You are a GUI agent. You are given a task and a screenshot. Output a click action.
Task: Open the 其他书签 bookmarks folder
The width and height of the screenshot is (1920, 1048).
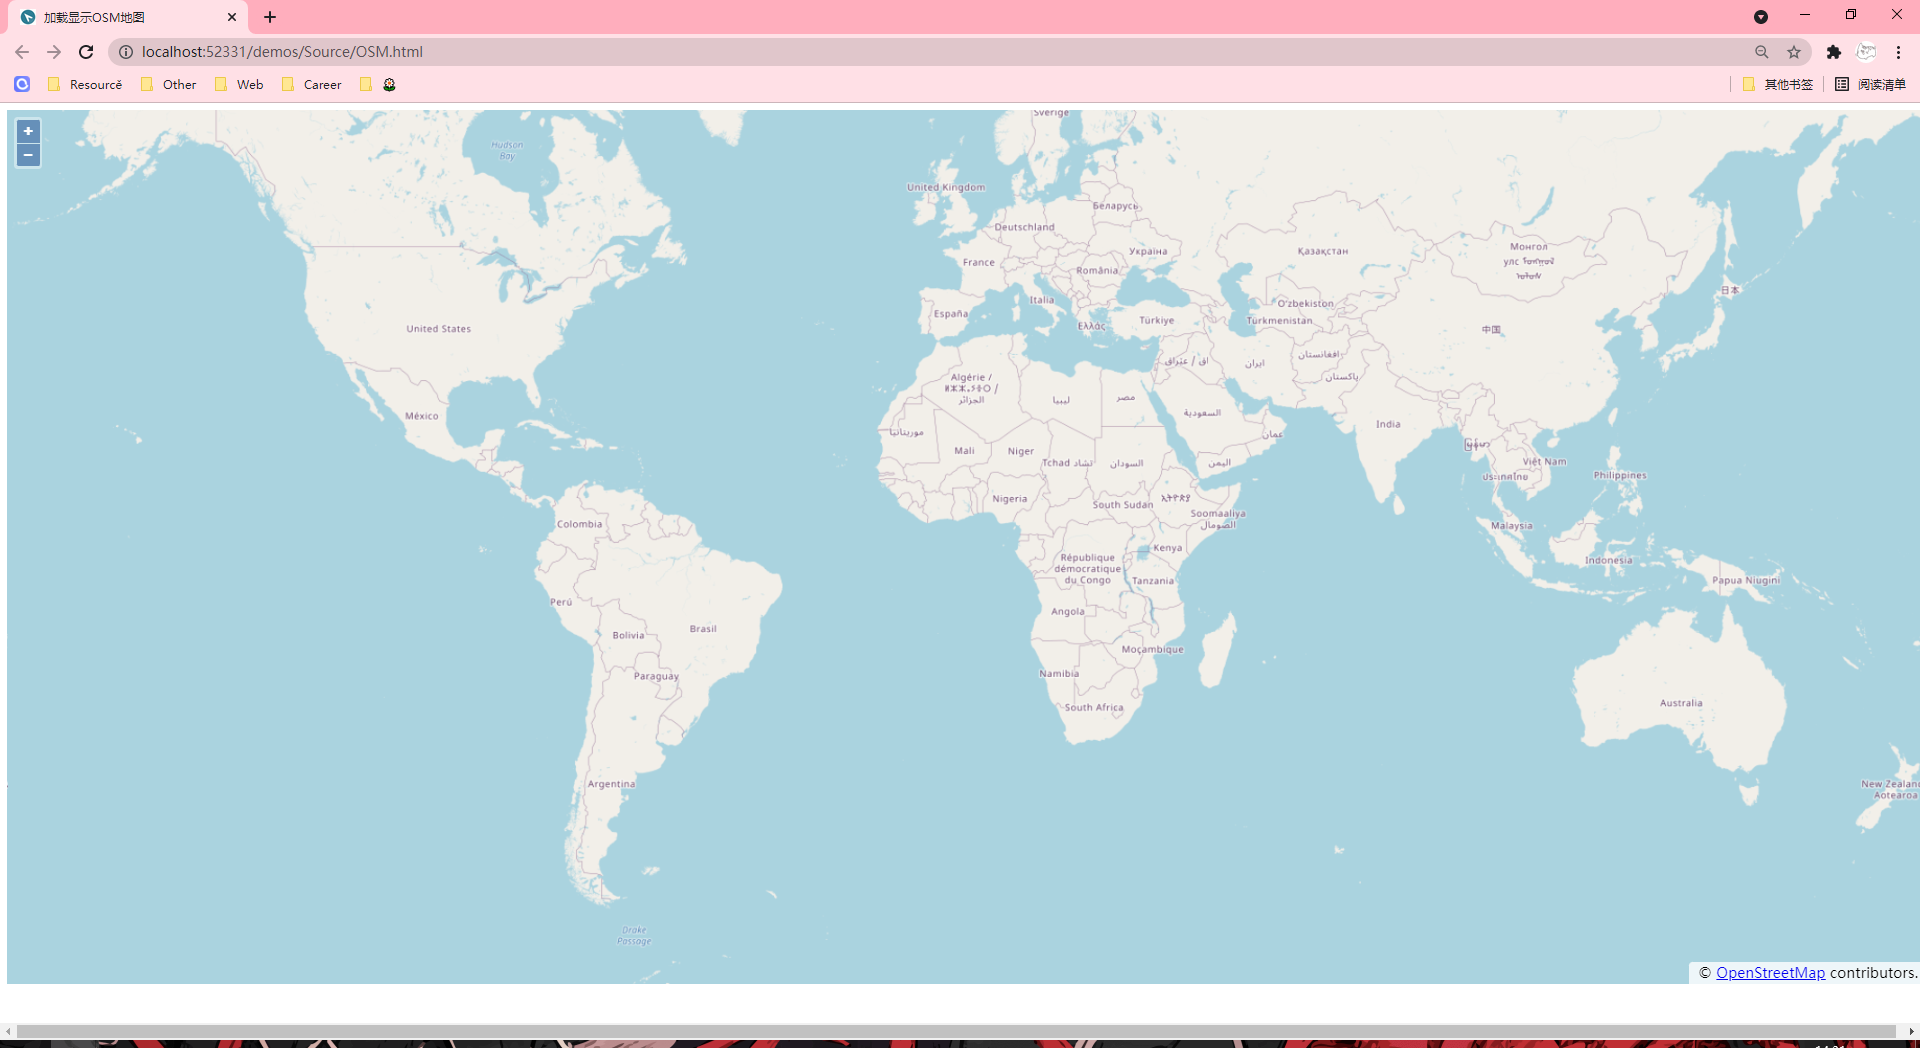click(1785, 84)
